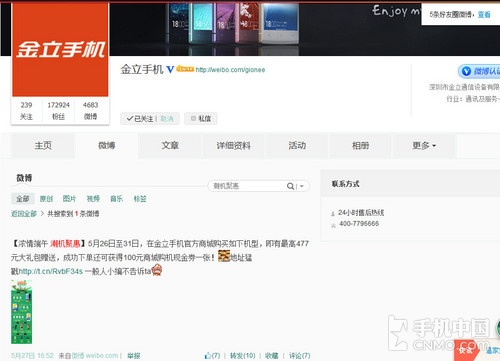Image resolution: width=500 pixels, height=361 pixels.
Task: Click the emoji after 不告诉ta
Action: pyautogui.click(x=157, y=270)
